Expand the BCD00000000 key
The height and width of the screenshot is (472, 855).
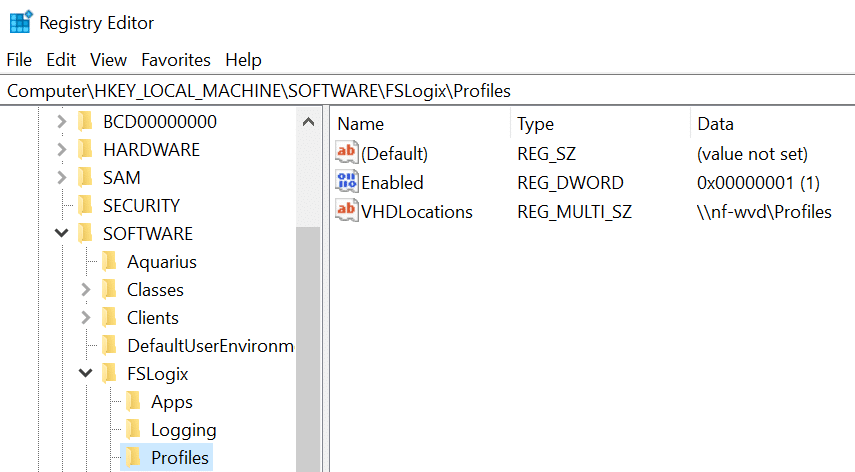(x=62, y=122)
